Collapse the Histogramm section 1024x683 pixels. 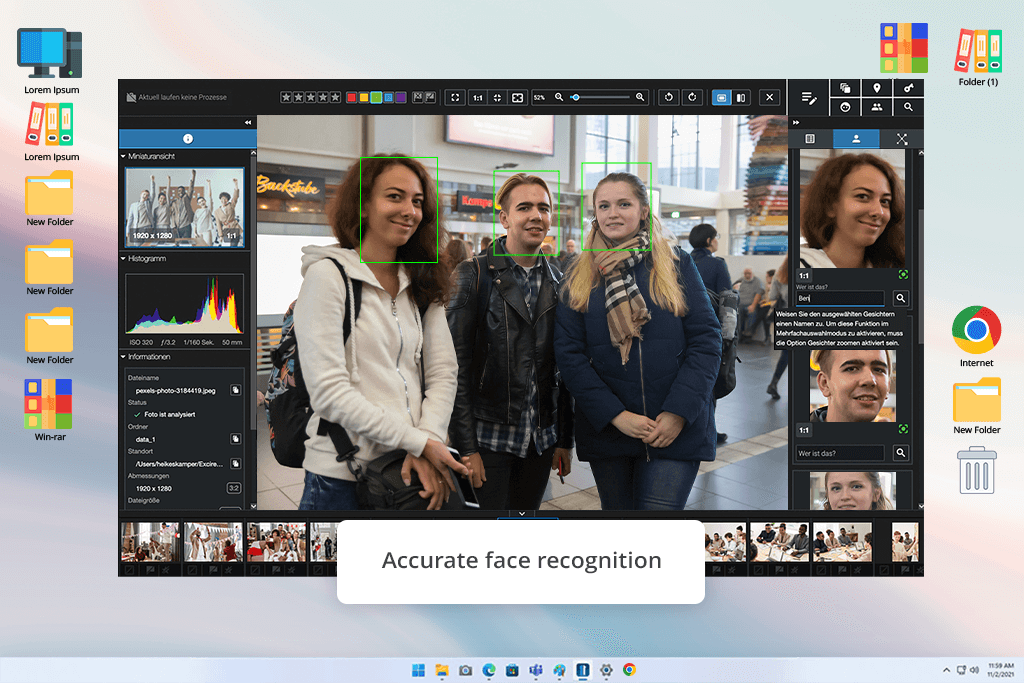tap(123, 259)
